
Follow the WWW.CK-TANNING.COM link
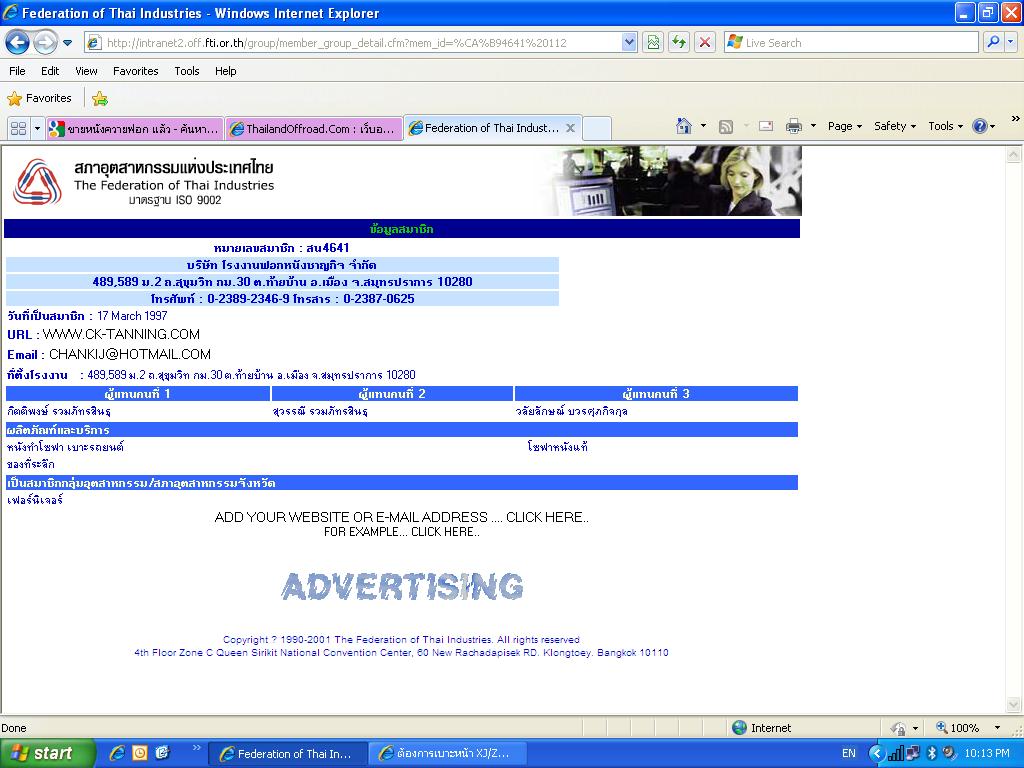coord(121,334)
